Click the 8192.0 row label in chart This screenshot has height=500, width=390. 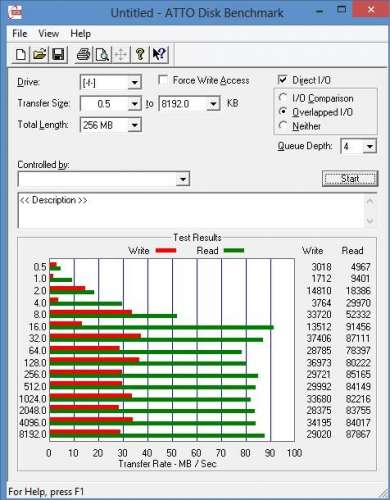pyautogui.click(x=33, y=434)
